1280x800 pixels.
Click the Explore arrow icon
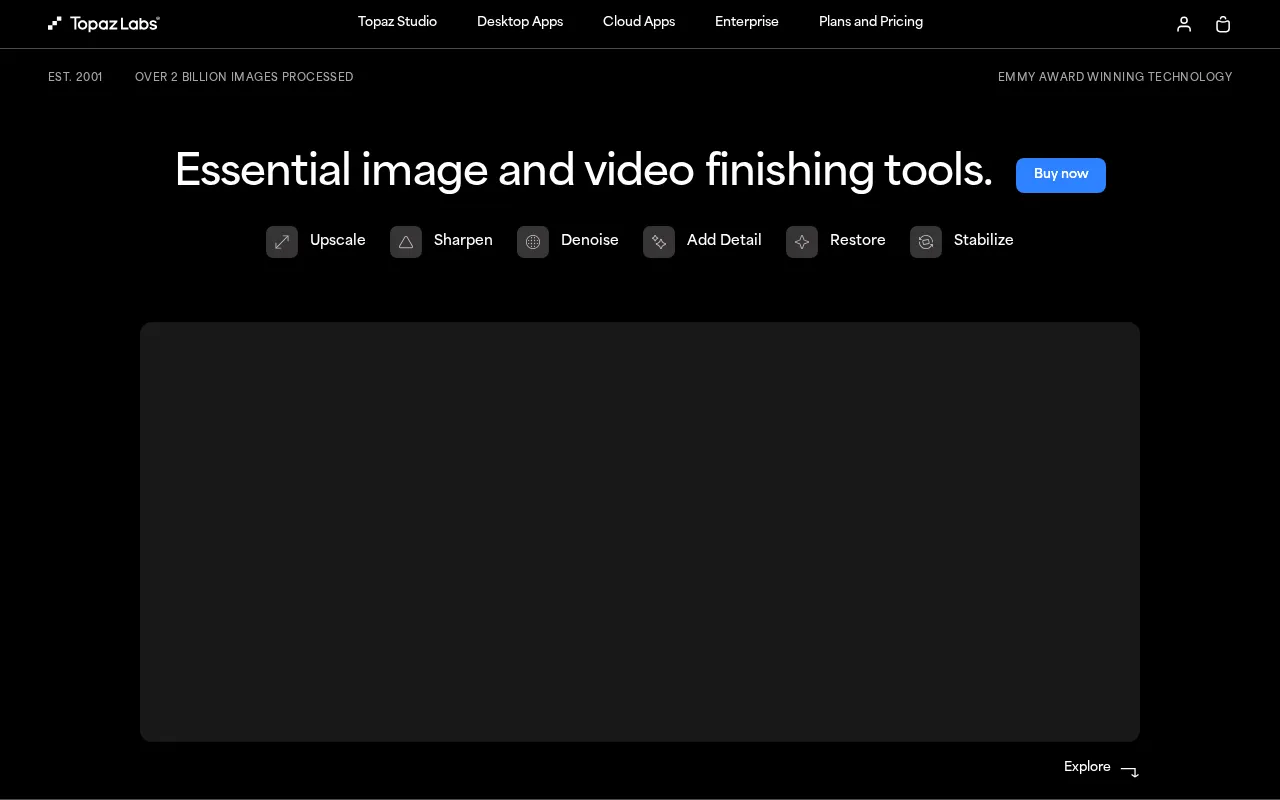tap(1130, 771)
